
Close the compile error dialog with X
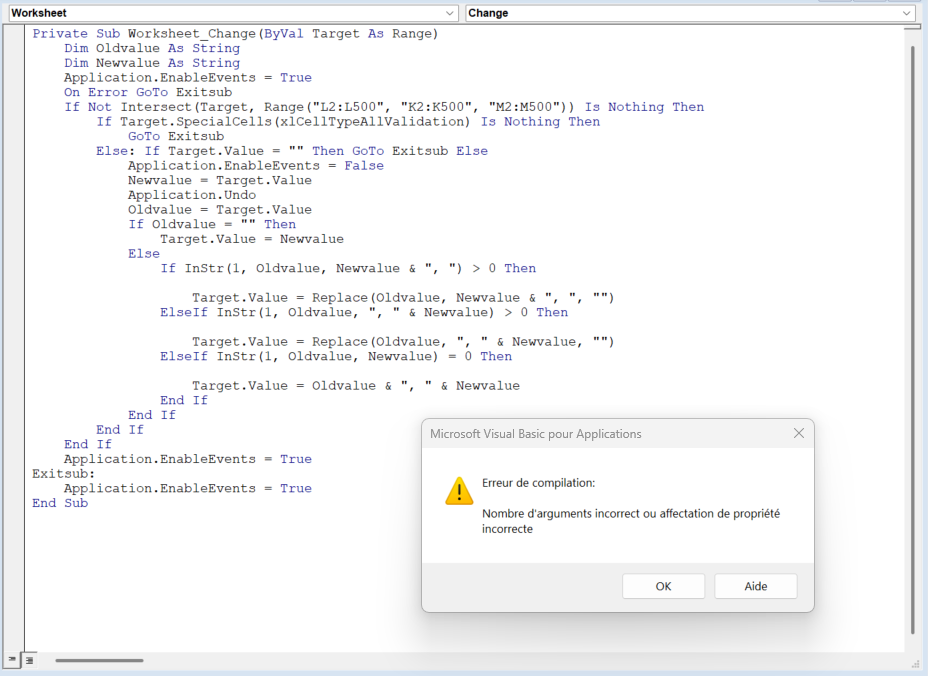click(x=798, y=433)
